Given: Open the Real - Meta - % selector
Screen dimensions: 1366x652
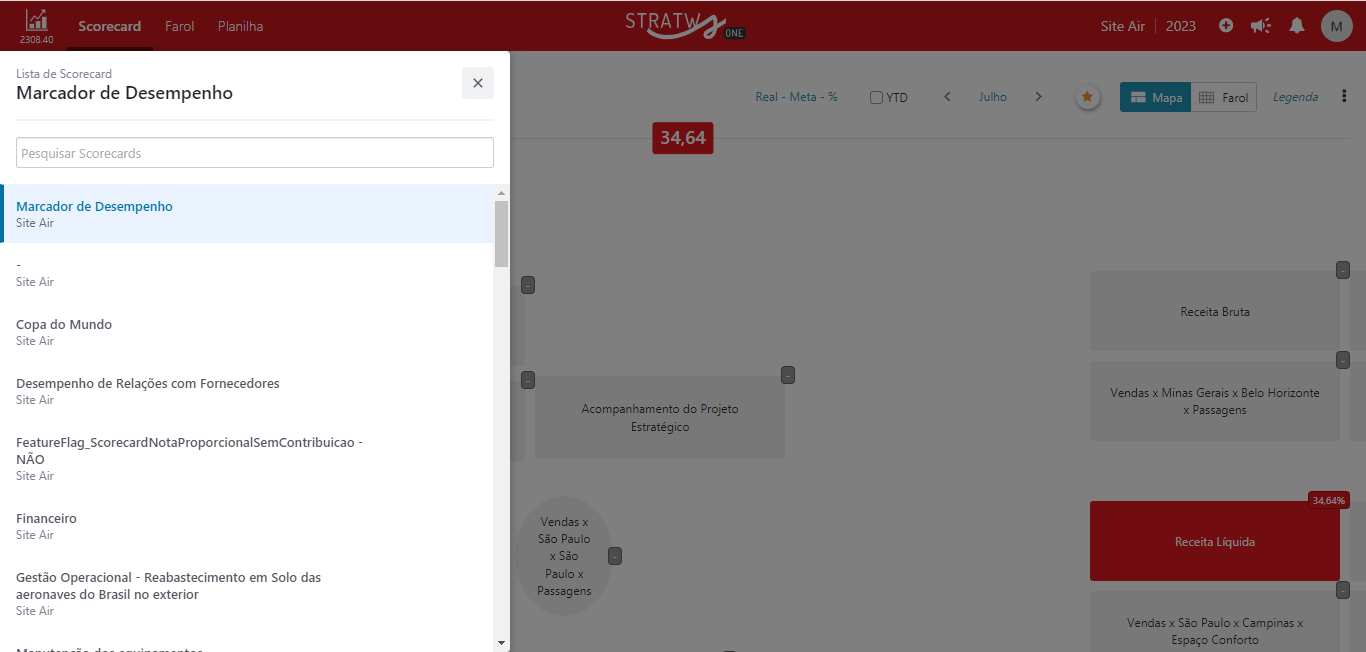Looking at the screenshot, I should tap(797, 97).
